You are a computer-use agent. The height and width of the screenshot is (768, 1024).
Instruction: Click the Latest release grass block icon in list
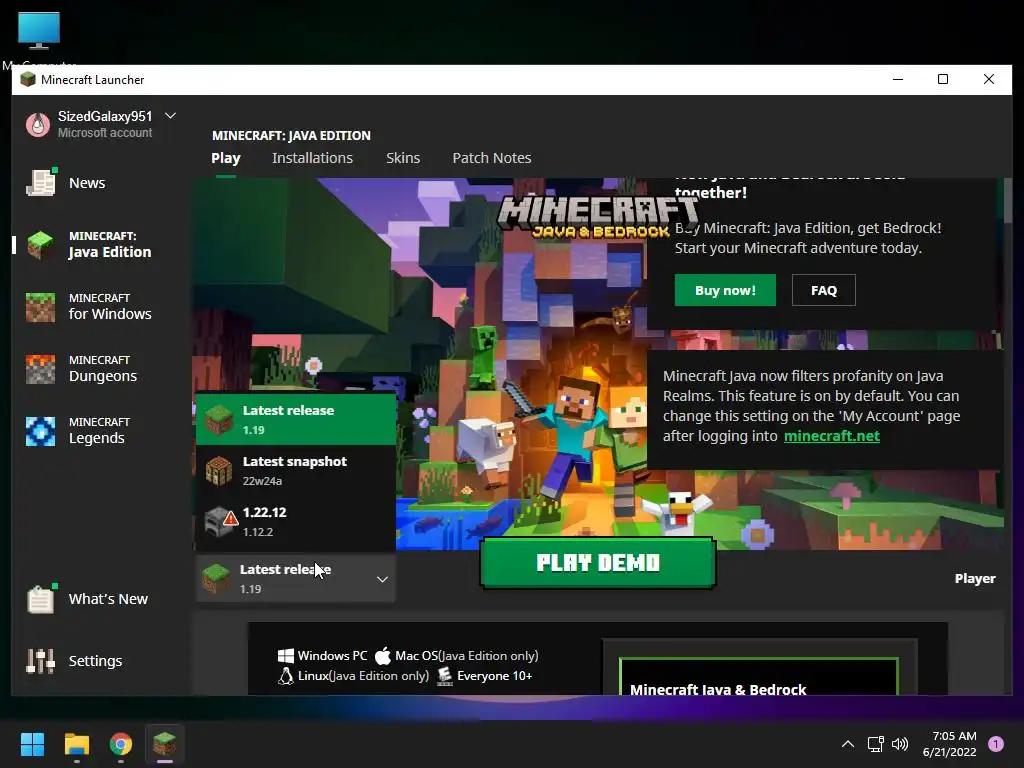(x=219, y=419)
